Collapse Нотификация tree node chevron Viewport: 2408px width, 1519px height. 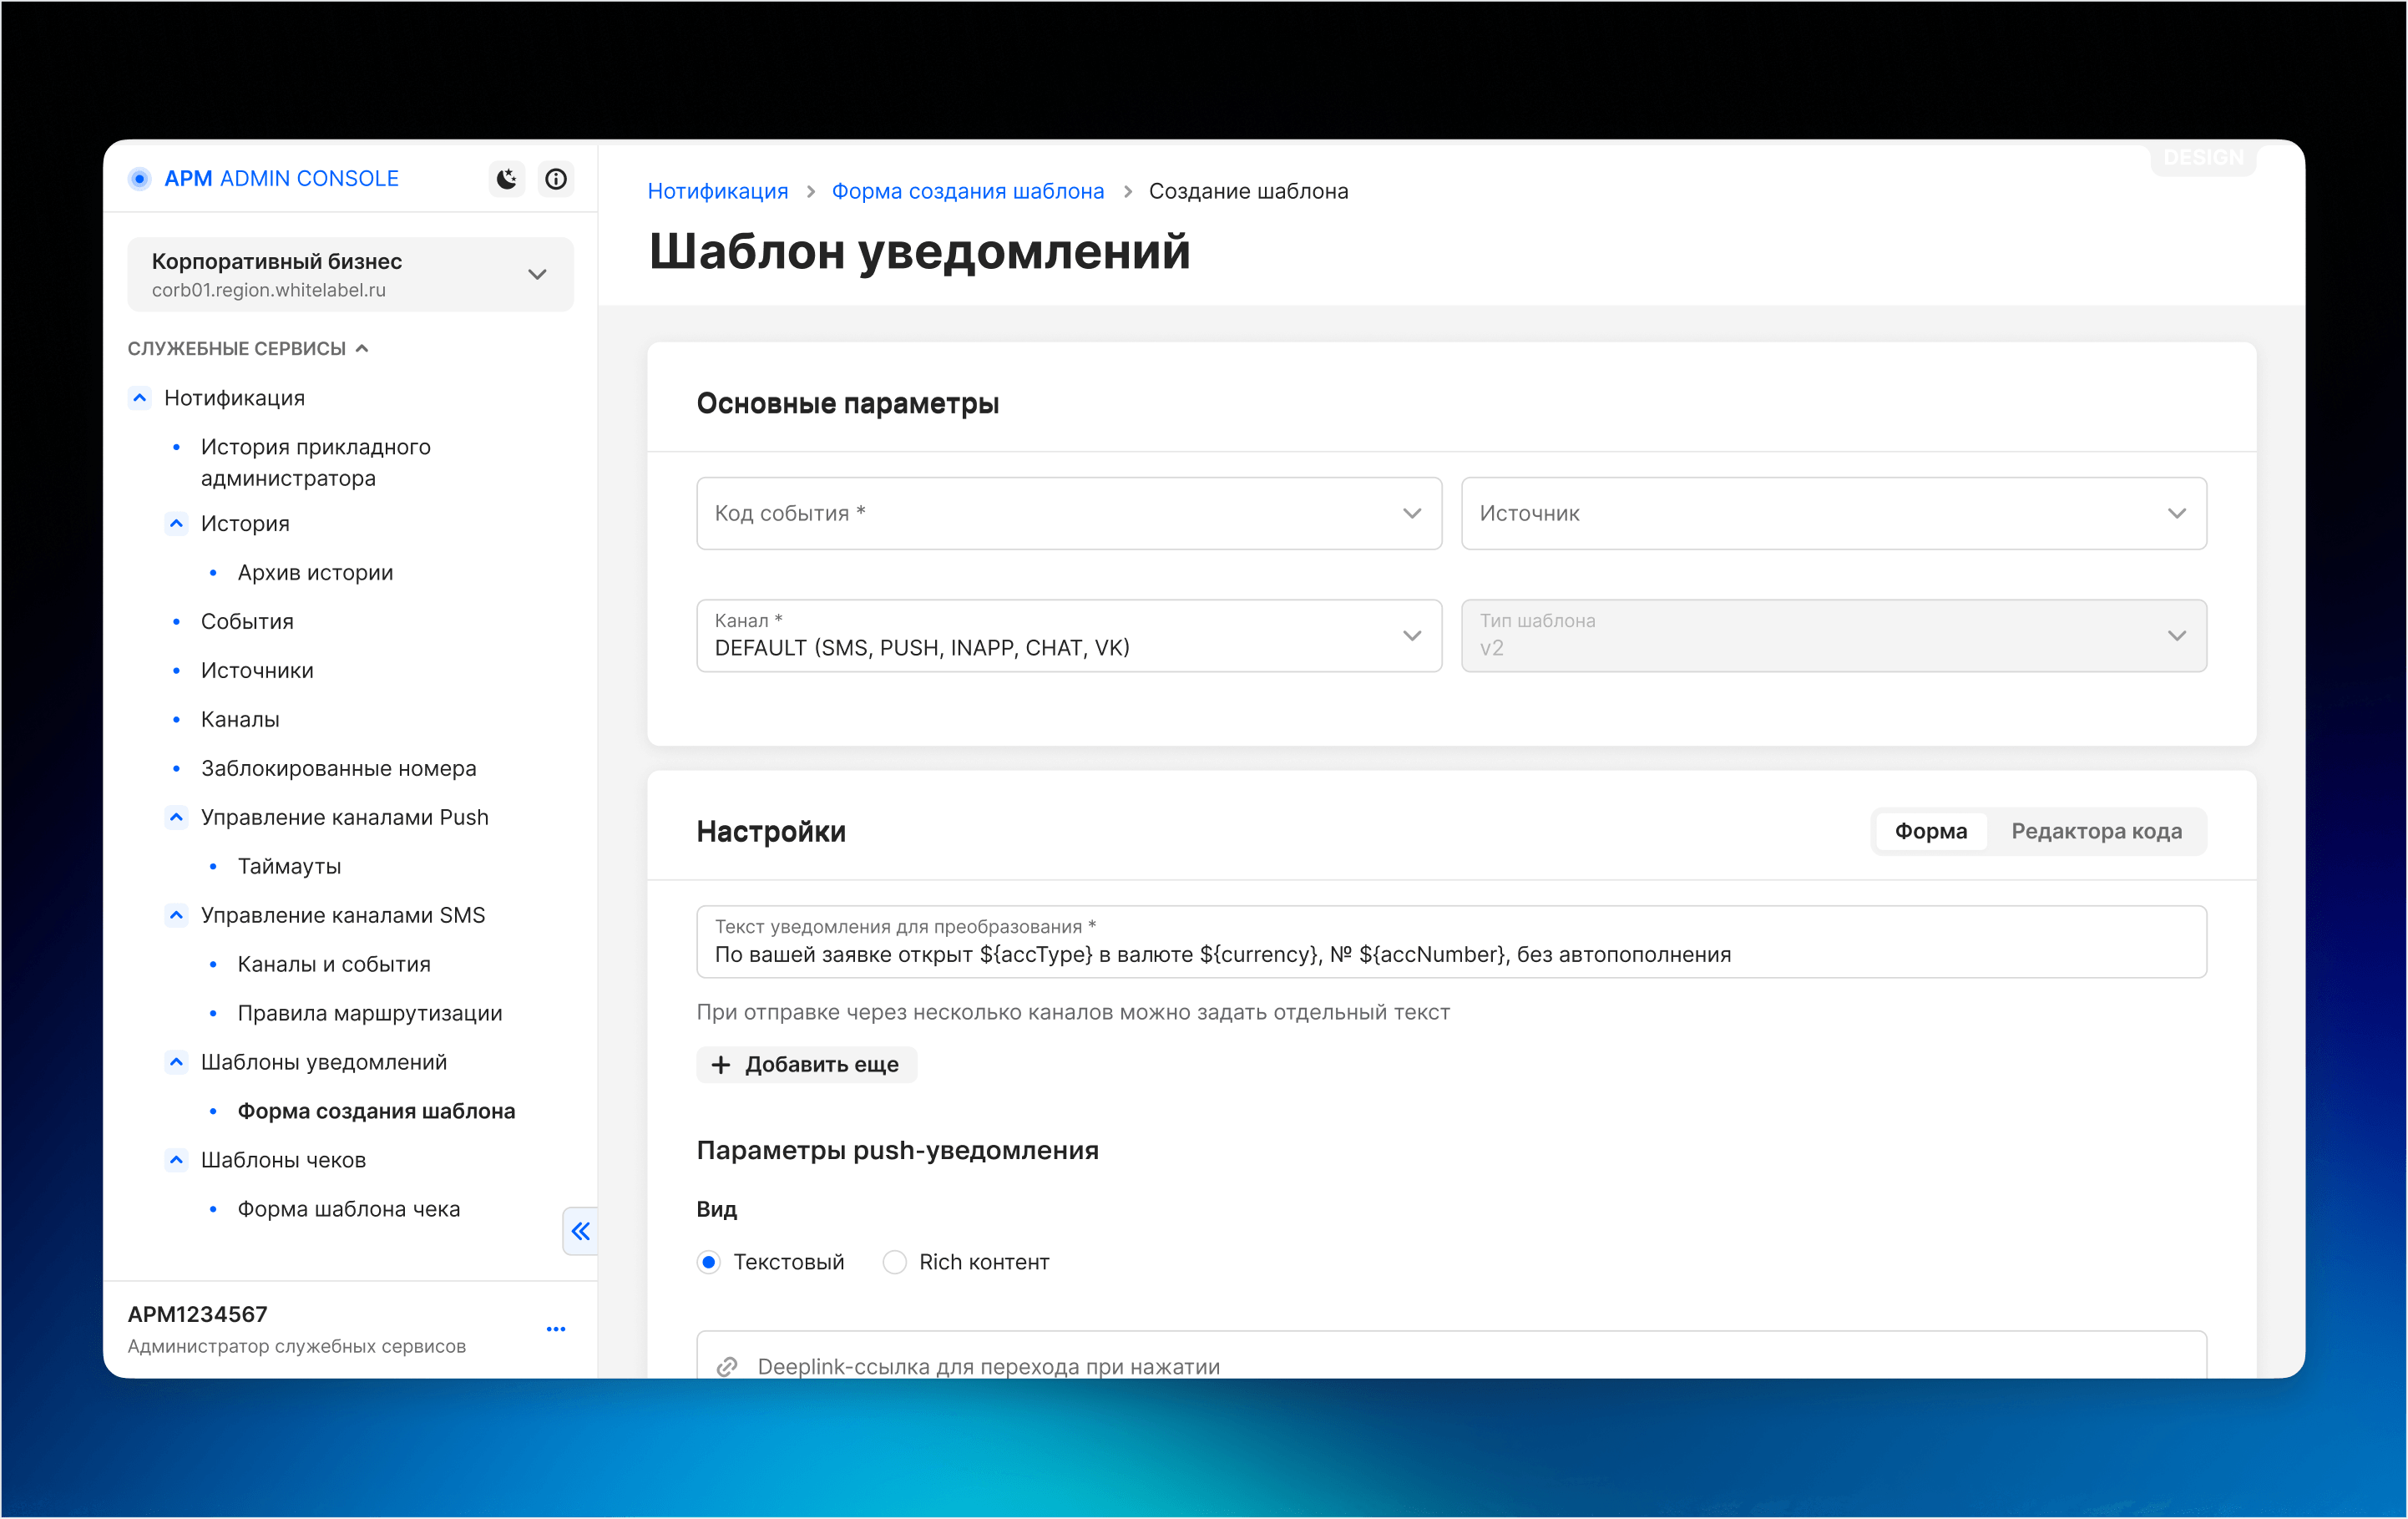click(140, 398)
